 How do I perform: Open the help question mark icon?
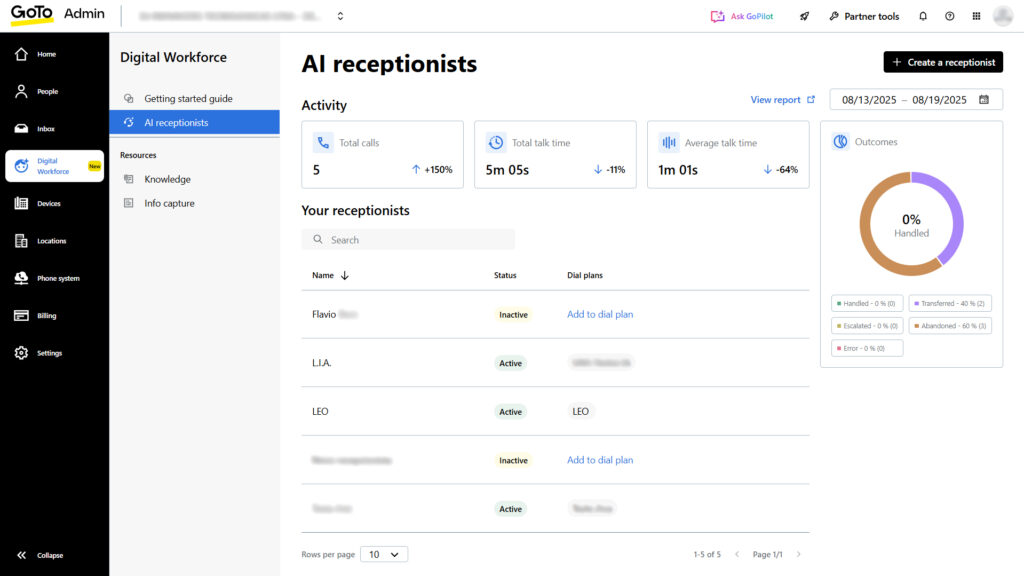pyautogui.click(x=950, y=16)
